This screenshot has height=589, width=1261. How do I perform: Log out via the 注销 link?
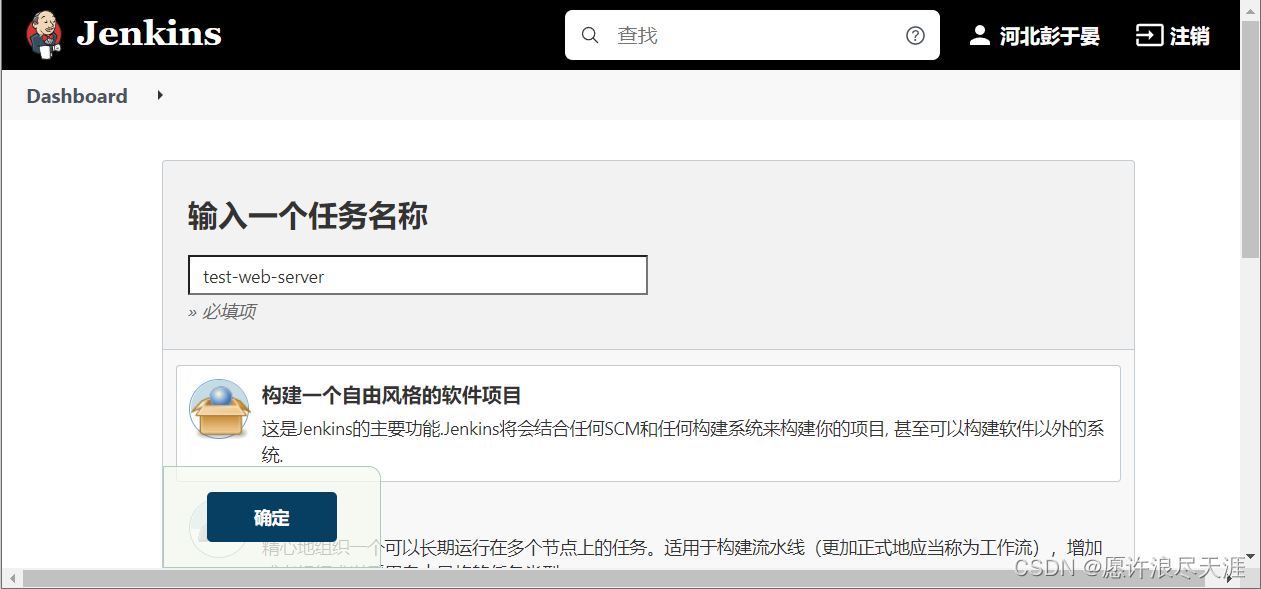tap(1190, 36)
